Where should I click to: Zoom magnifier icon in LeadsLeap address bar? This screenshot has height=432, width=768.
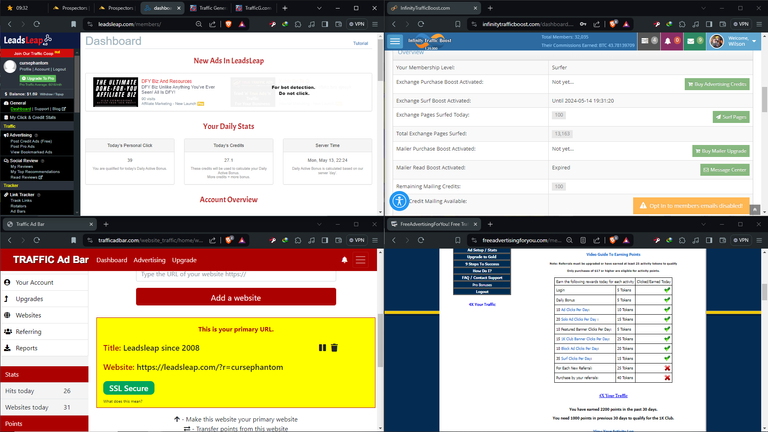pyautogui.click(x=199, y=24)
